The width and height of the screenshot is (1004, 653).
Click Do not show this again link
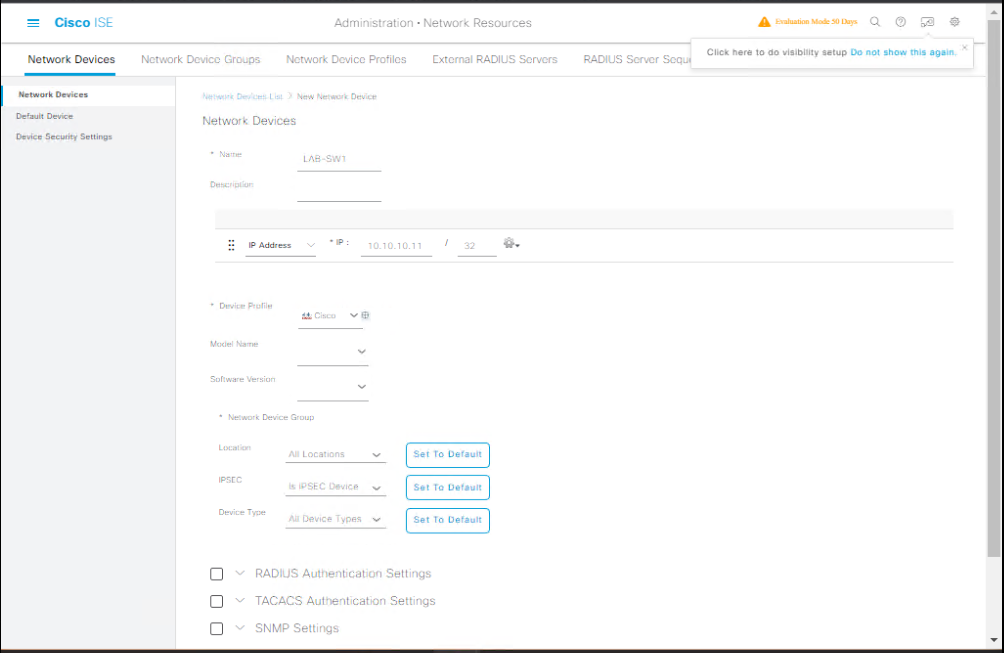pos(903,52)
